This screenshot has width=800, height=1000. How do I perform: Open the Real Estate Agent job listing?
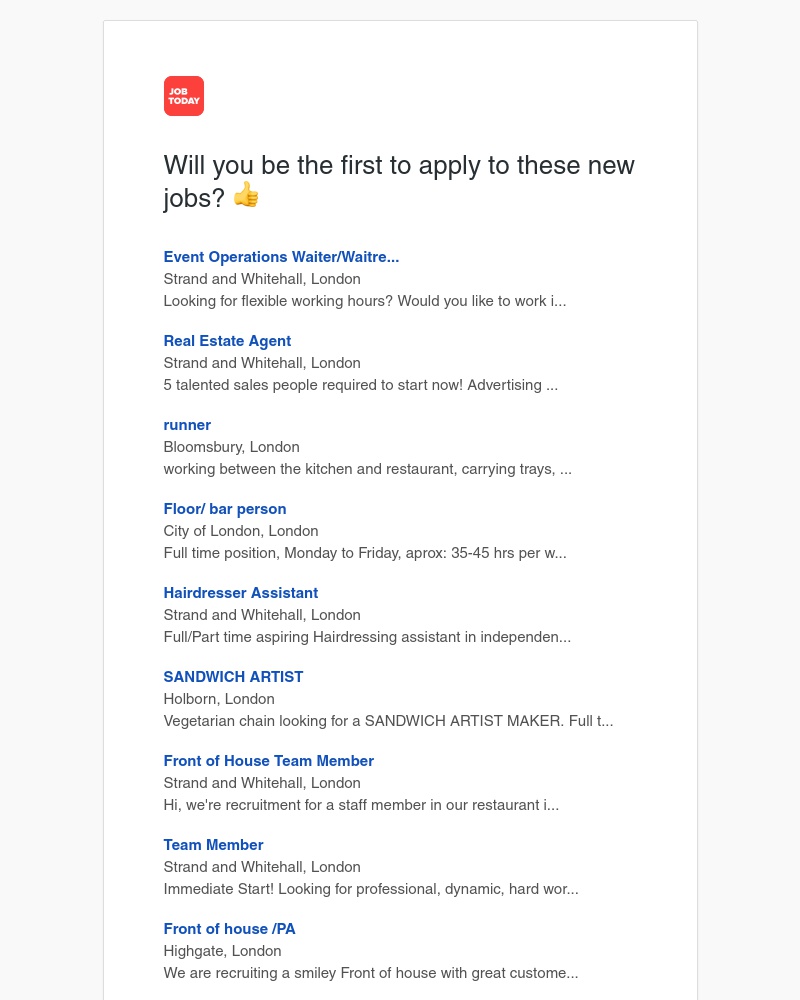[227, 341]
